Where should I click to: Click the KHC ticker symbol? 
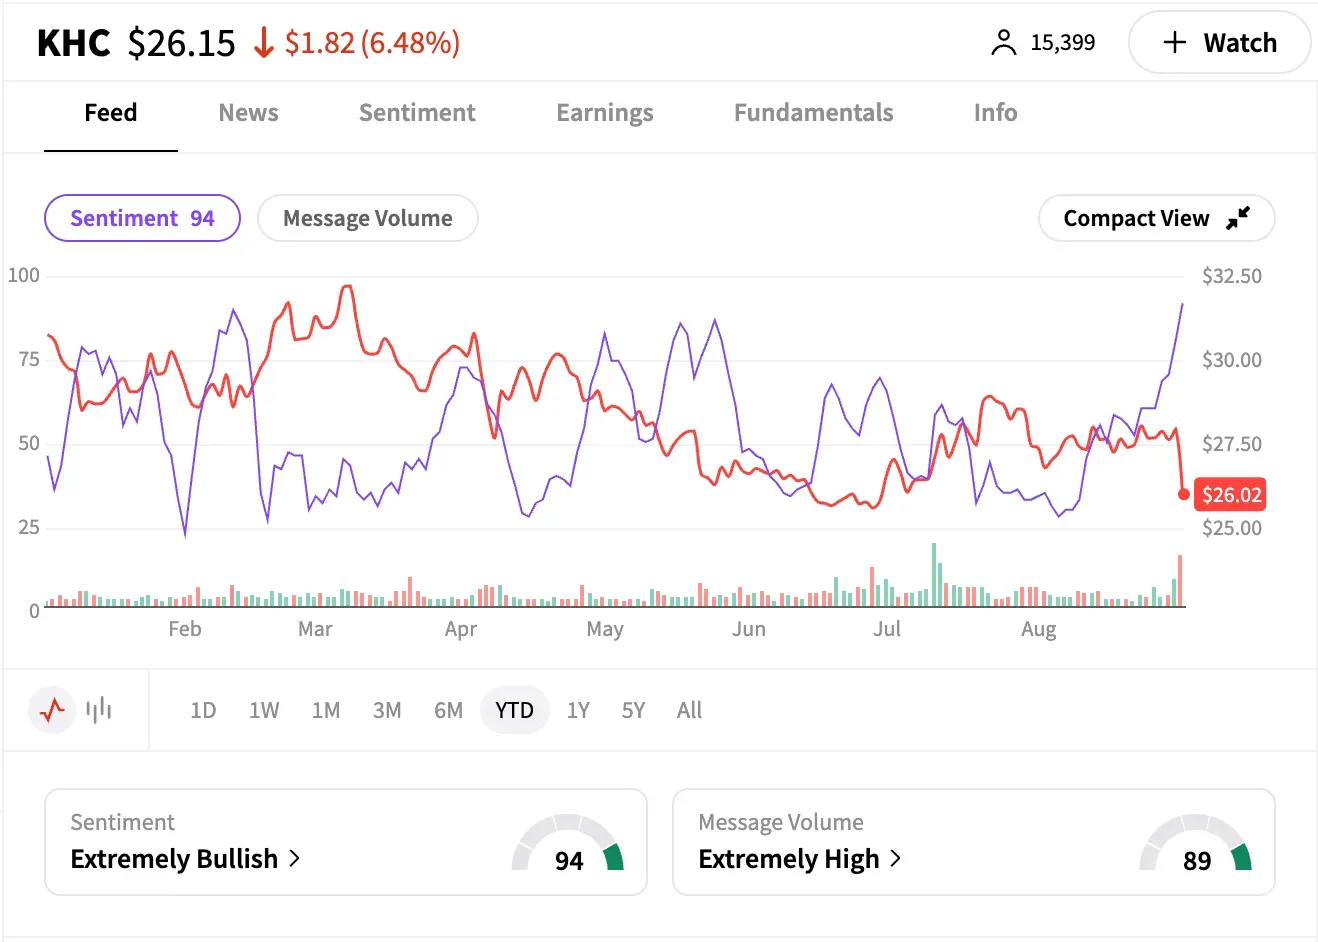click(74, 43)
